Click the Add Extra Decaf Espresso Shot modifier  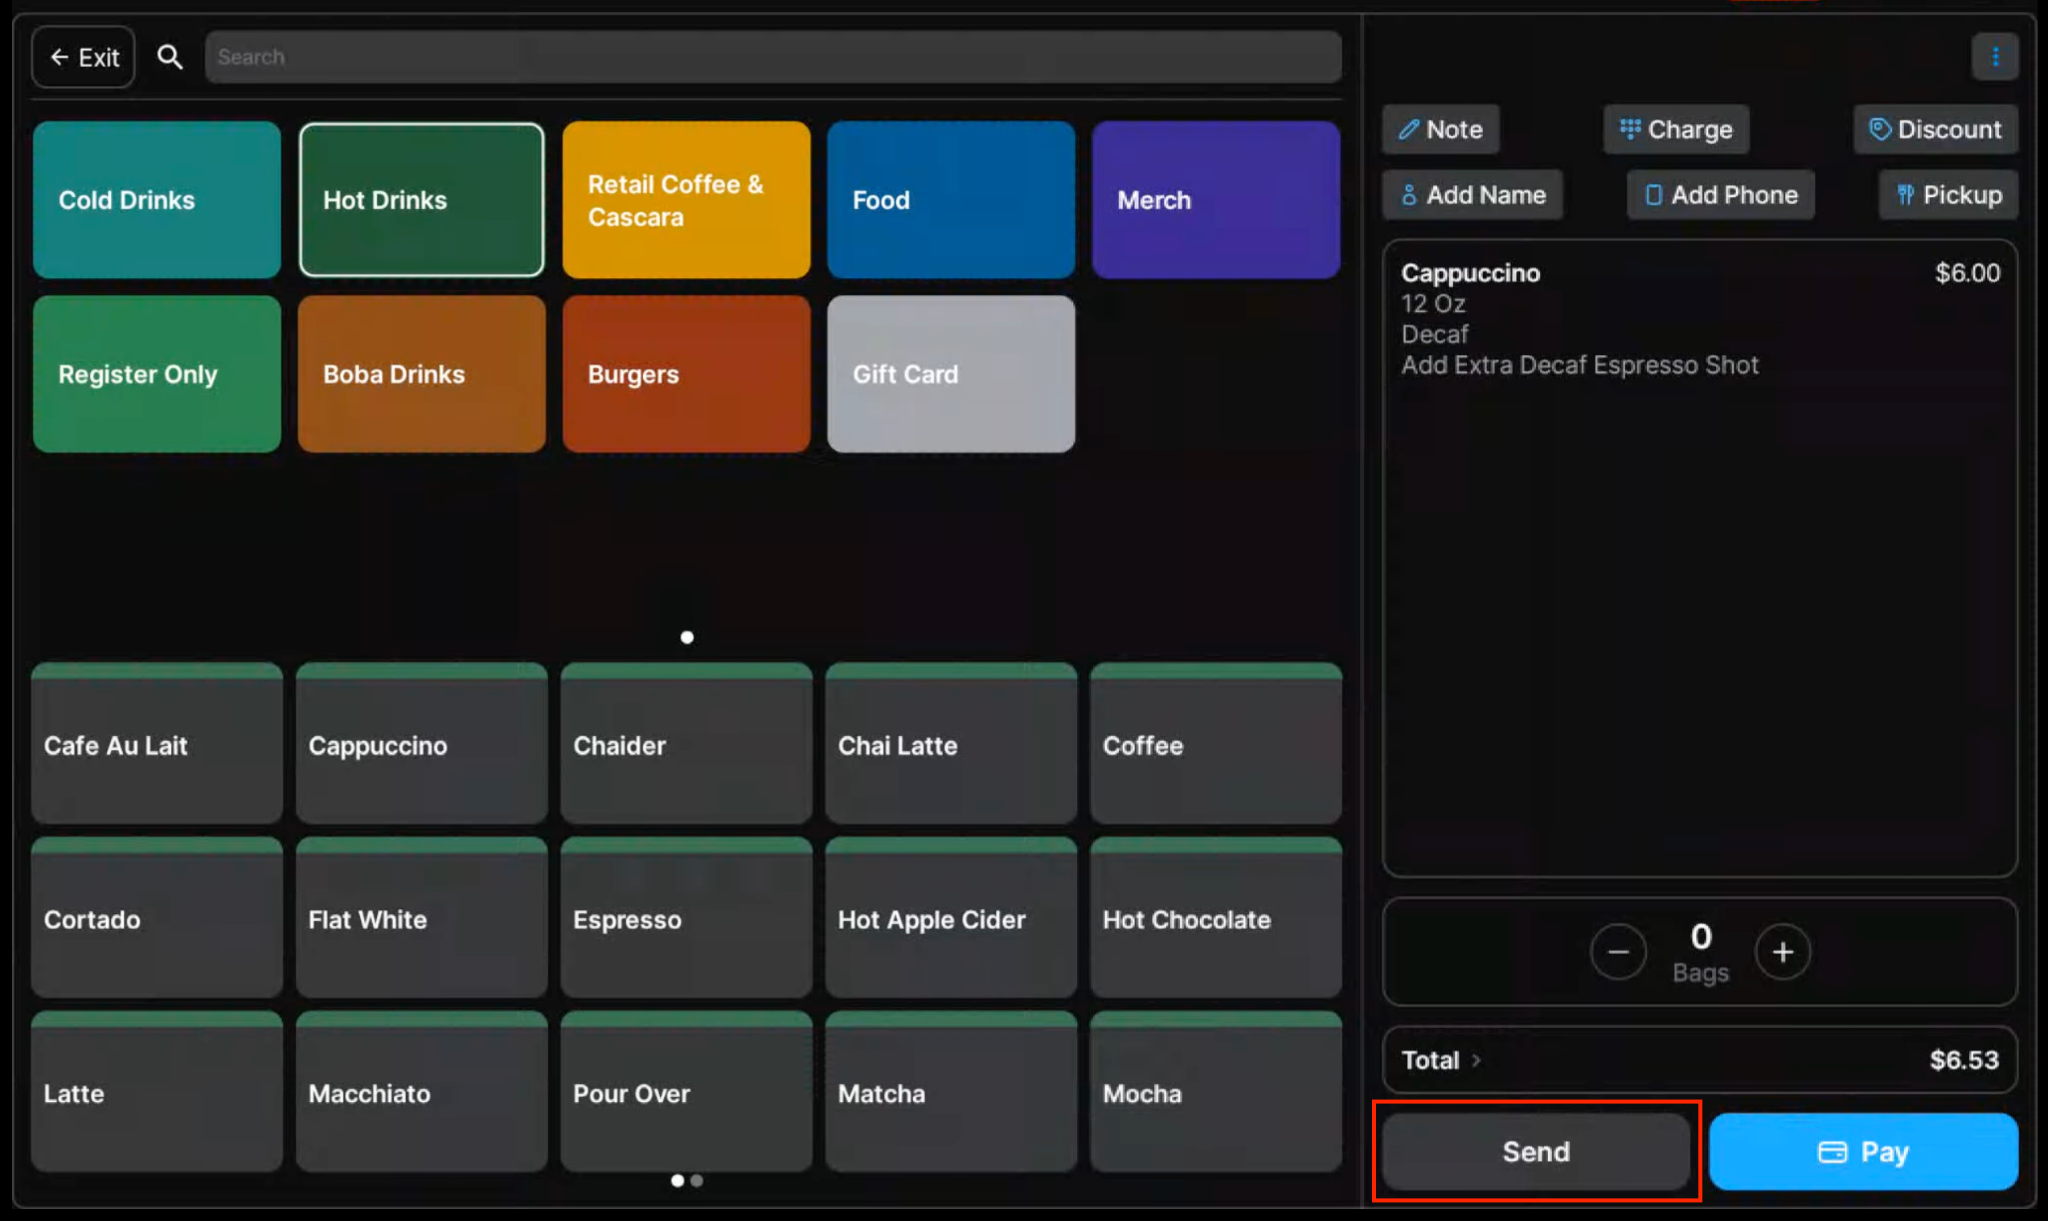pyautogui.click(x=1579, y=365)
